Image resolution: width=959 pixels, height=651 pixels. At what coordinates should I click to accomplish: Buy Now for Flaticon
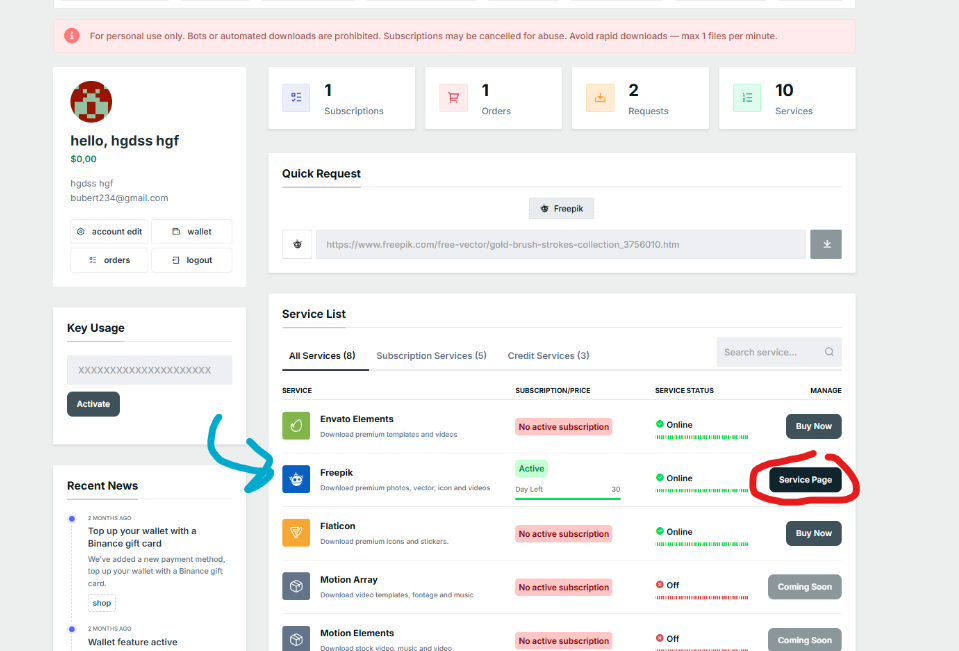pos(813,534)
